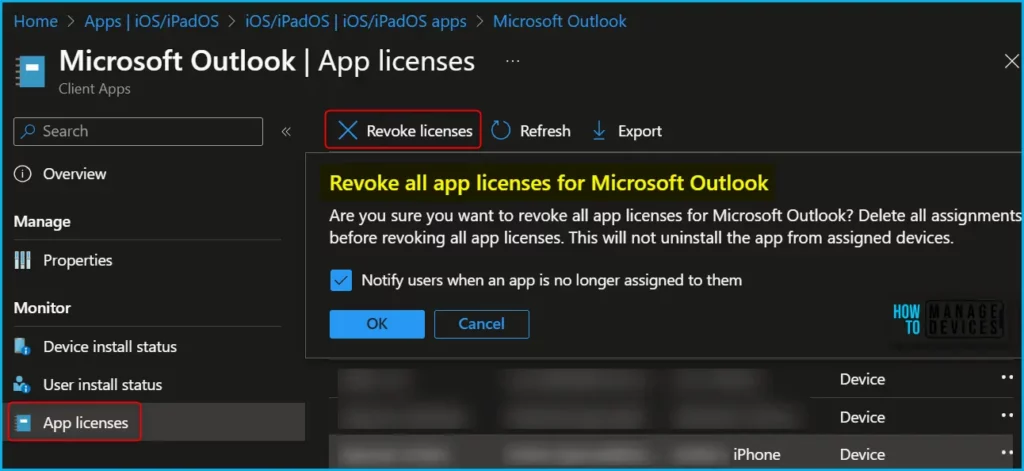Focus the sidebar Search field

[138, 131]
